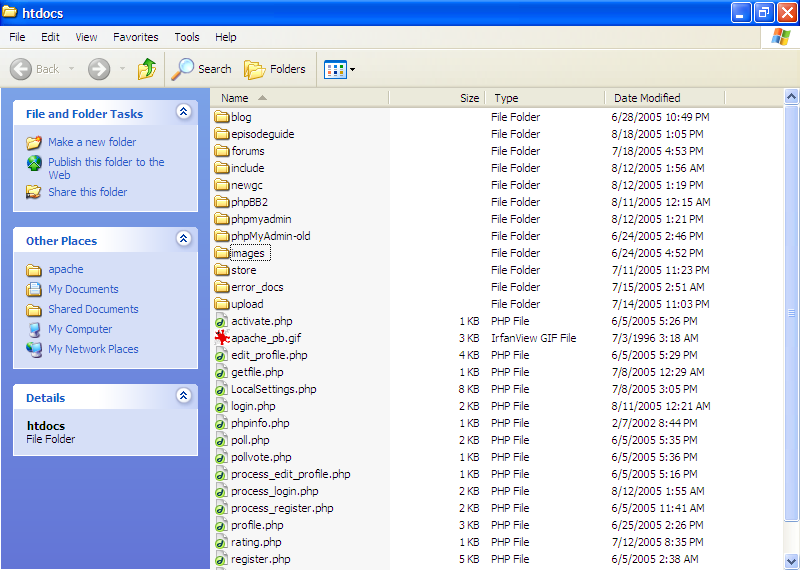Click My Computer icon in Other Places
Screen dimensions: 800x570
click(x=34, y=329)
